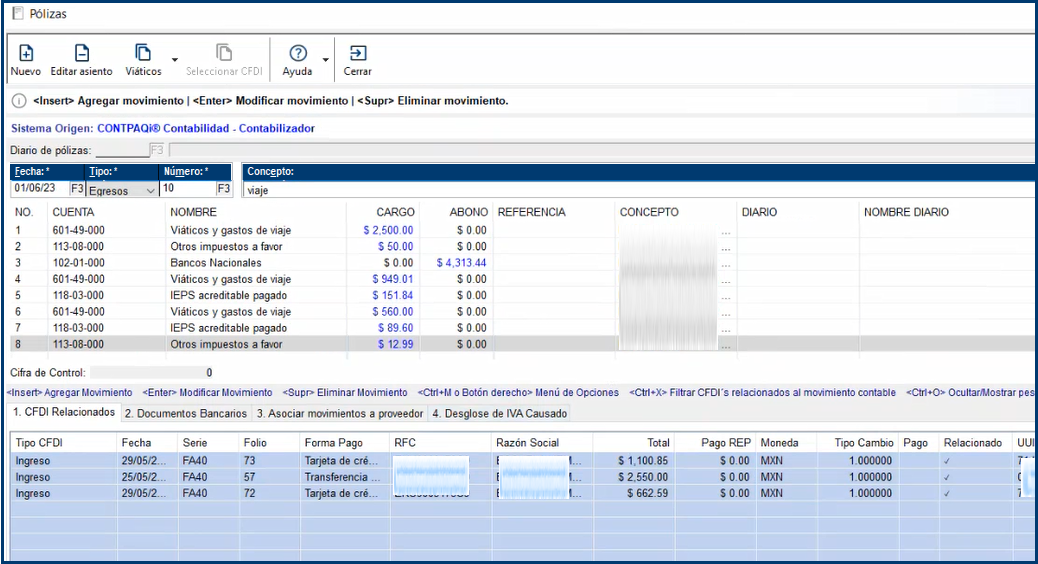Expand the Viáticos dropdown arrow

coord(174,61)
